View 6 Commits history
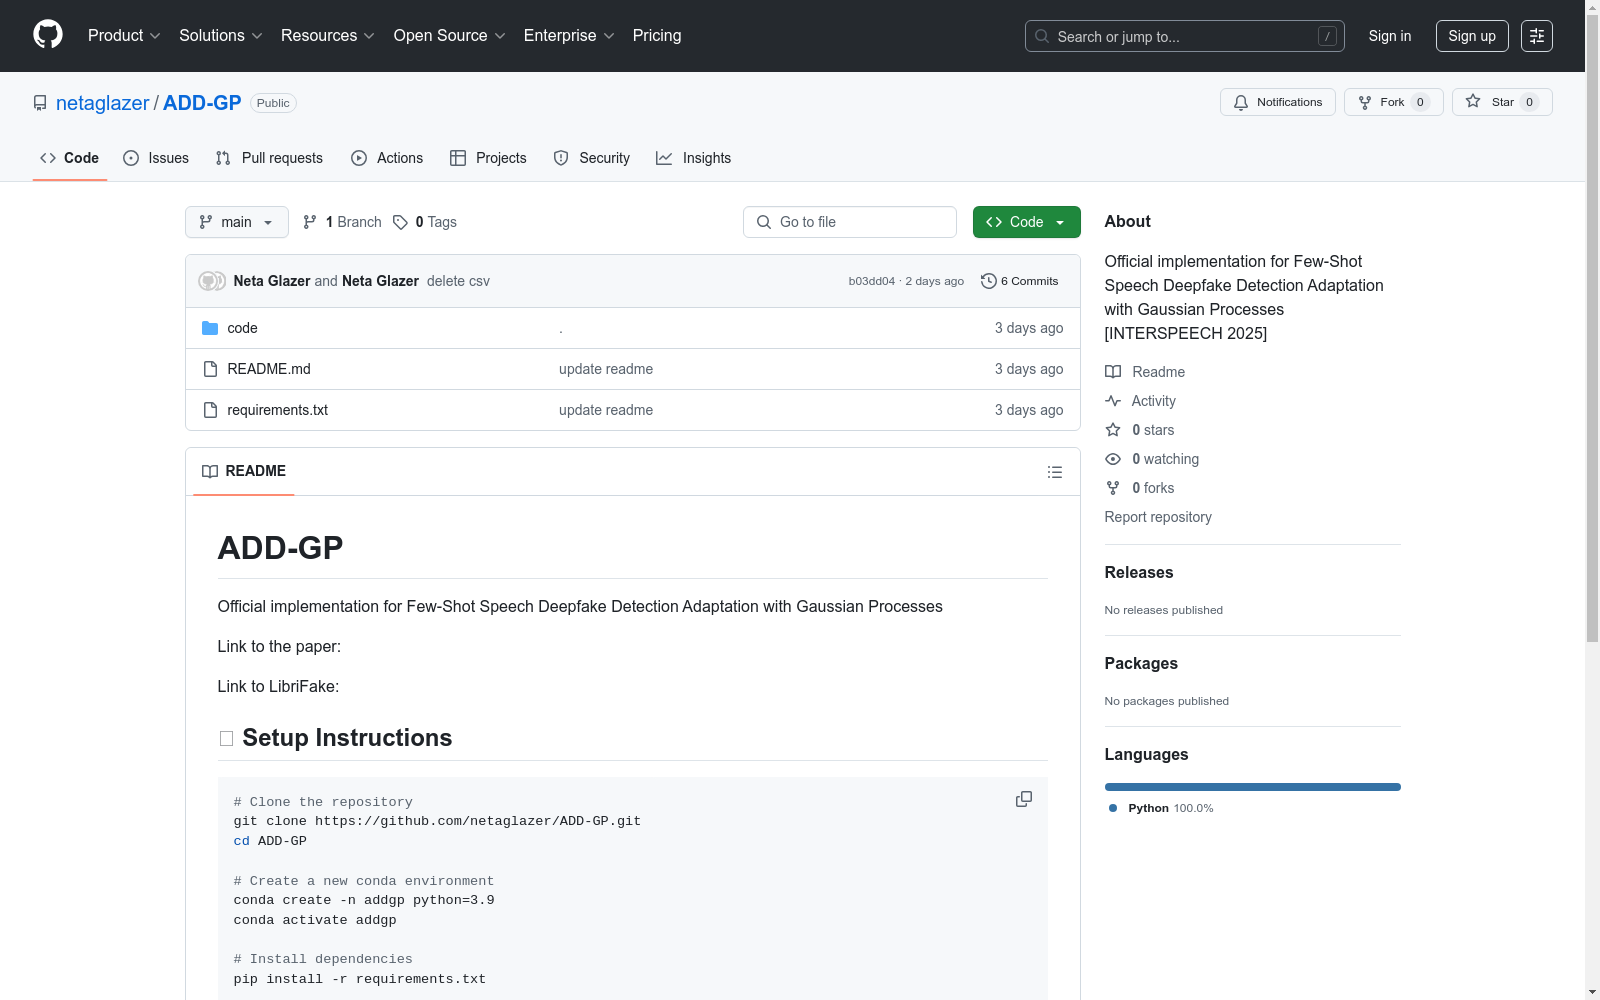This screenshot has height=1000, width=1600. 1020,281
